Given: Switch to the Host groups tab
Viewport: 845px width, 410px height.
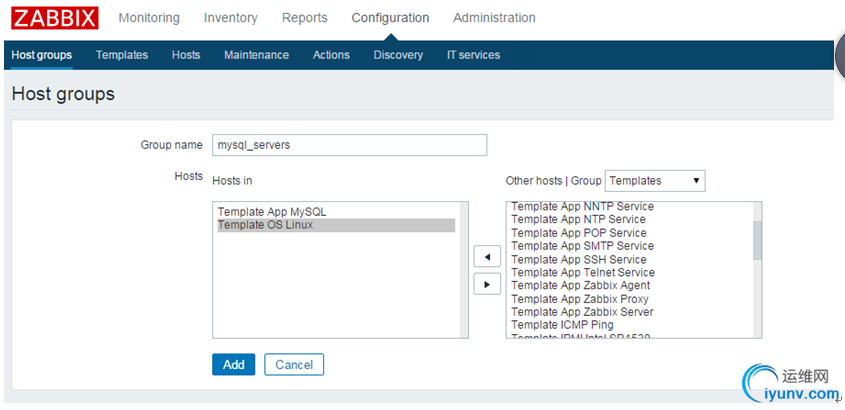Looking at the screenshot, I should [41, 55].
